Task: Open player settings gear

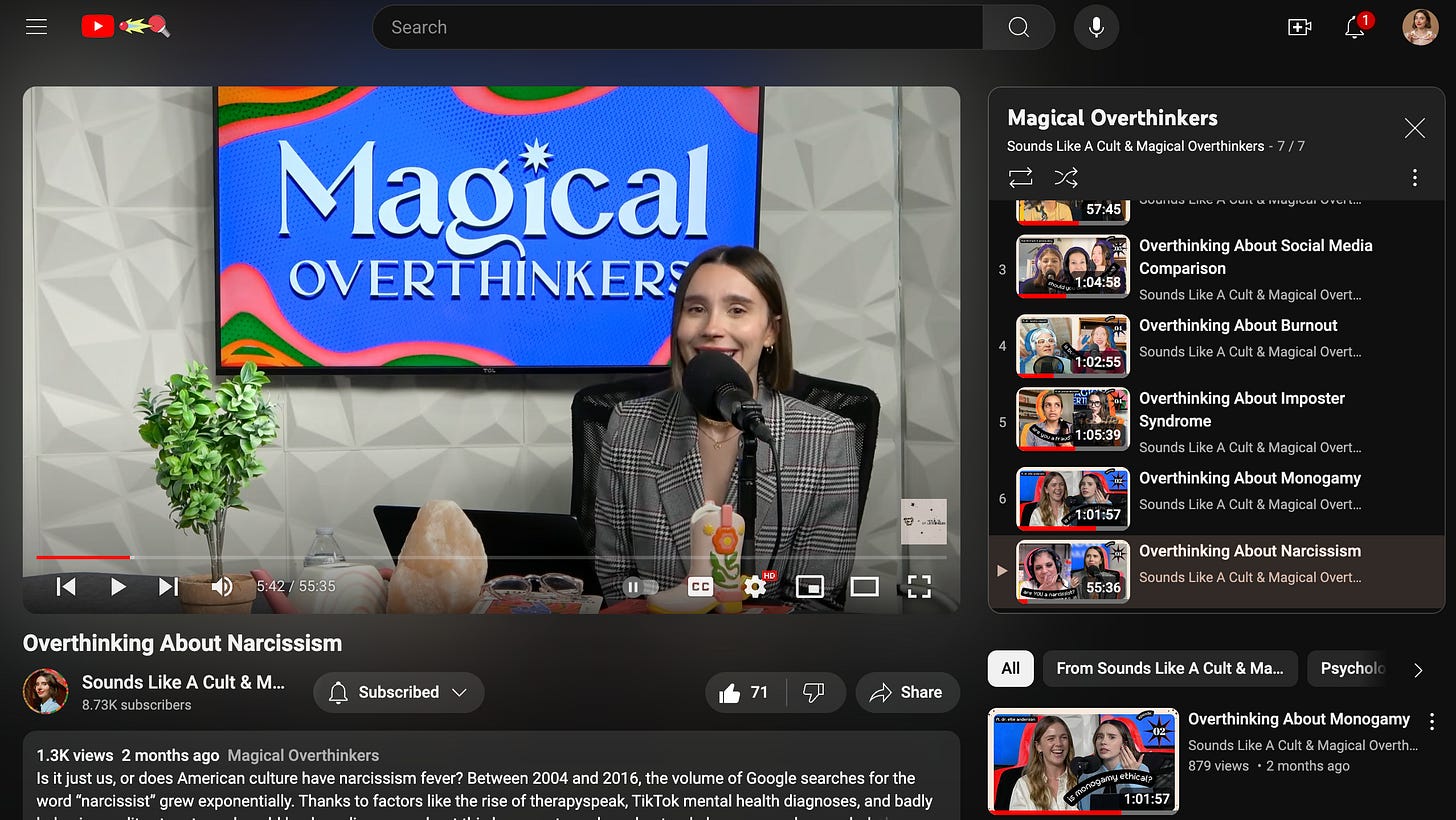Action: point(756,586)
